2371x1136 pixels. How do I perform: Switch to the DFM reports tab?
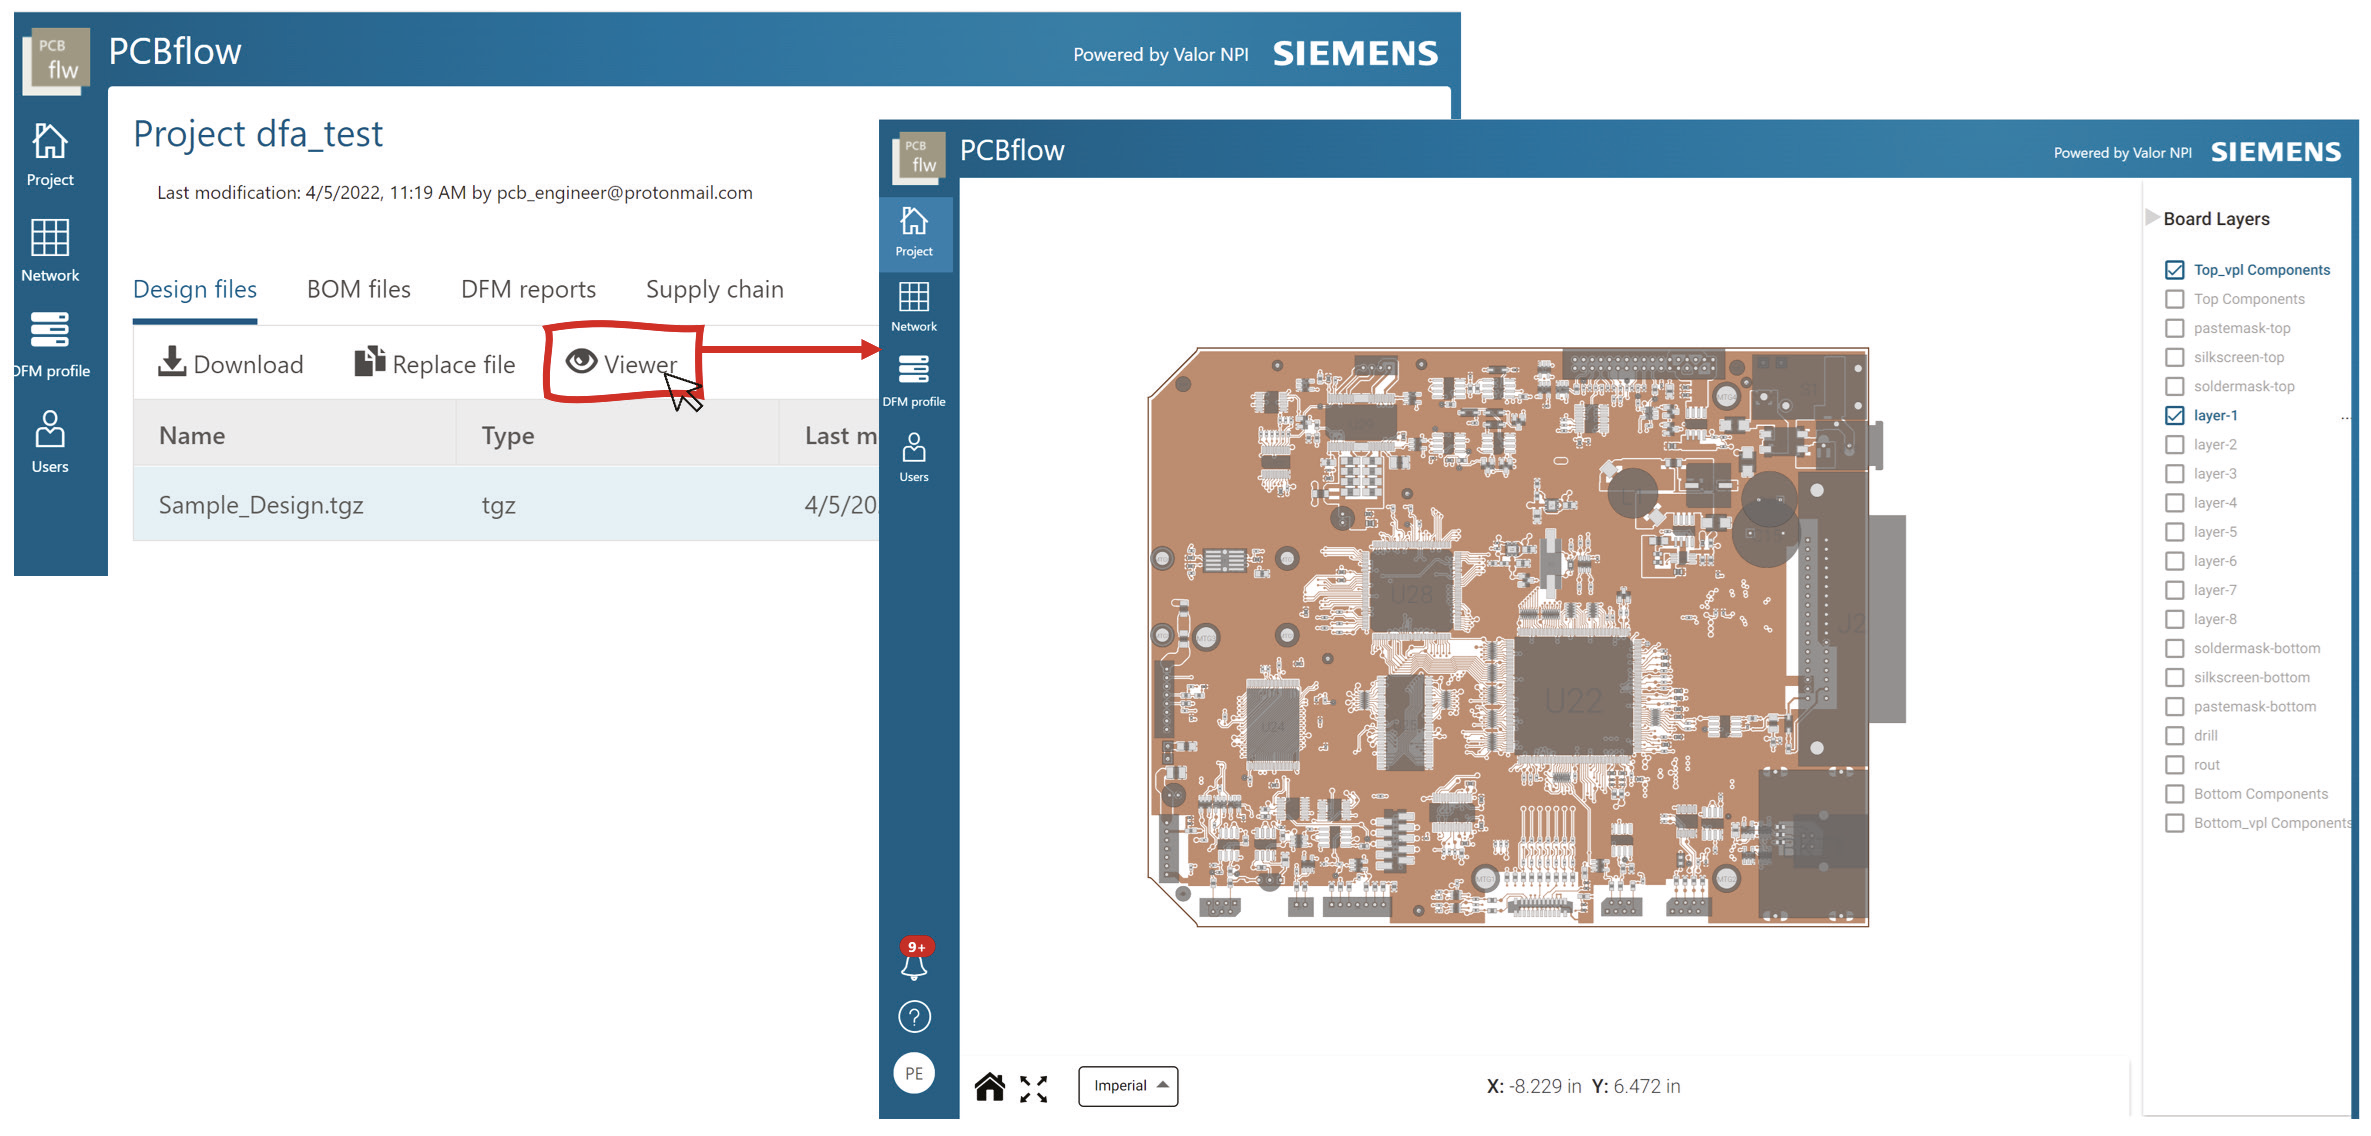[528, 289]
